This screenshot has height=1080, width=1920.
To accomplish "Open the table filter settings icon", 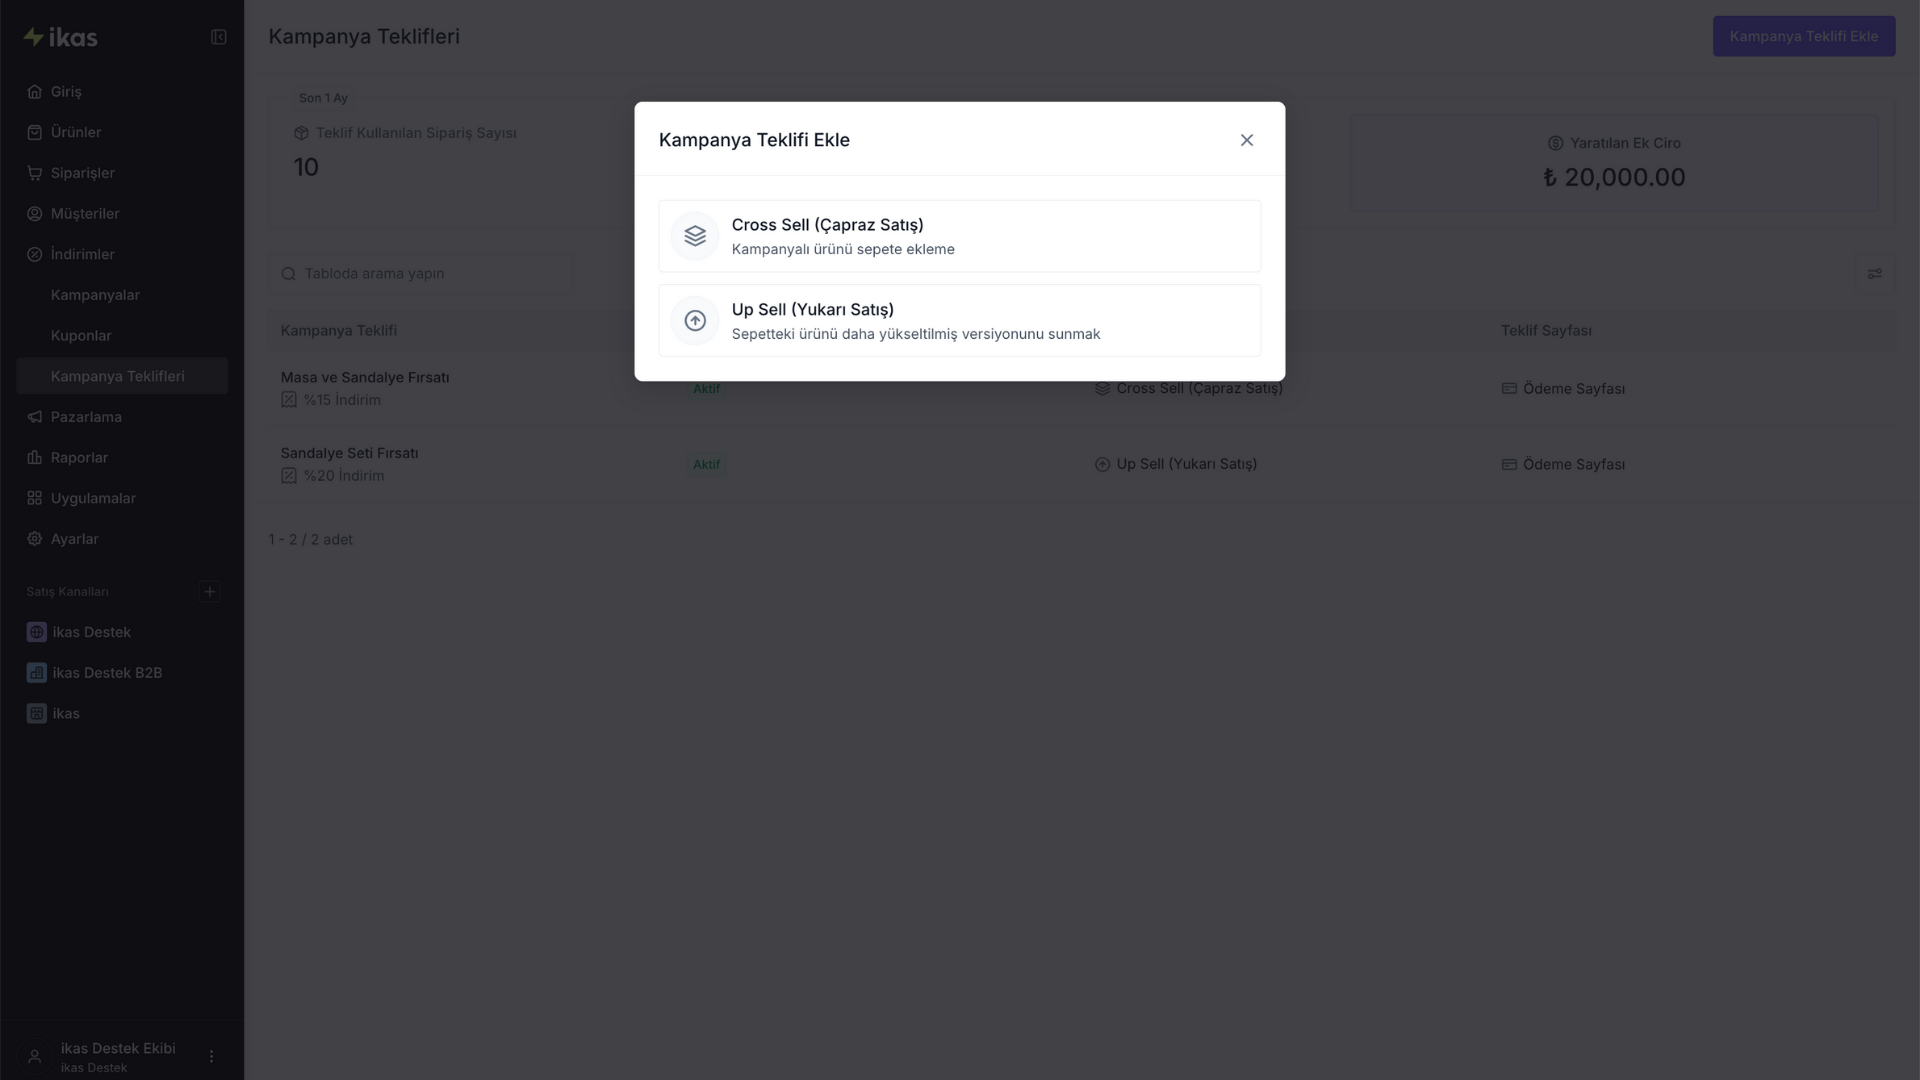I will point(1874,273).
